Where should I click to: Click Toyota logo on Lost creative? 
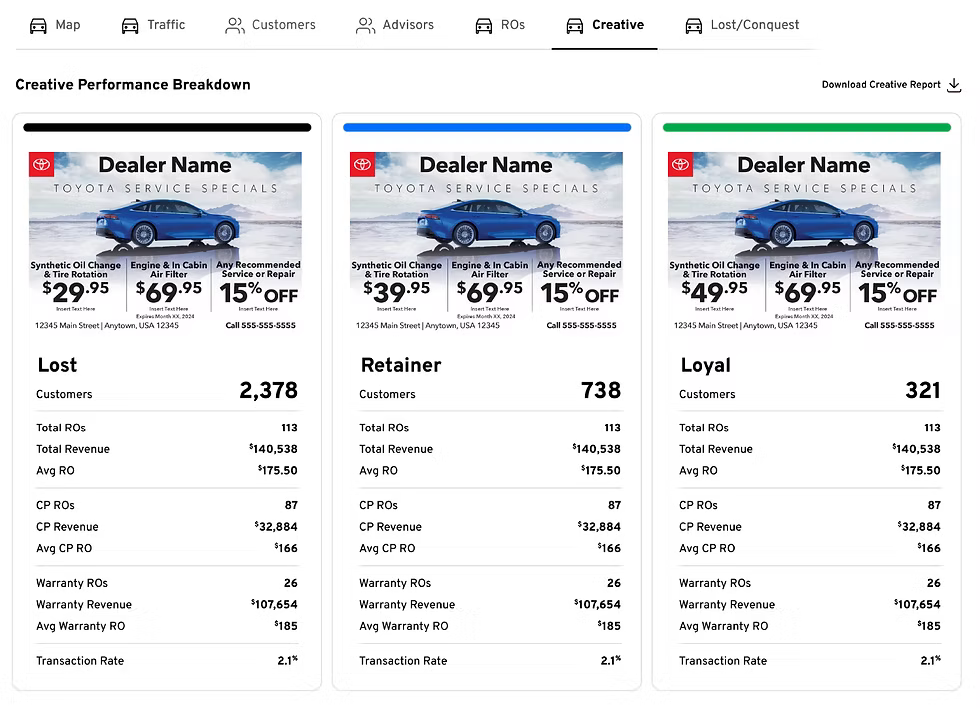pos(41,164)
